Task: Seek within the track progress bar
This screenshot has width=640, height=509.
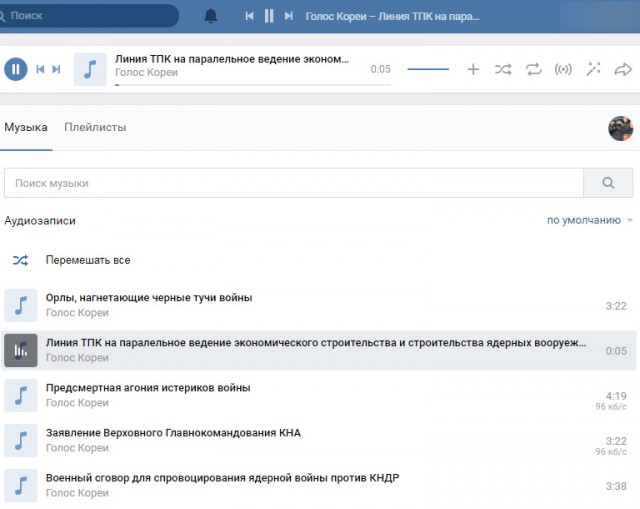Action: point(253,85)
